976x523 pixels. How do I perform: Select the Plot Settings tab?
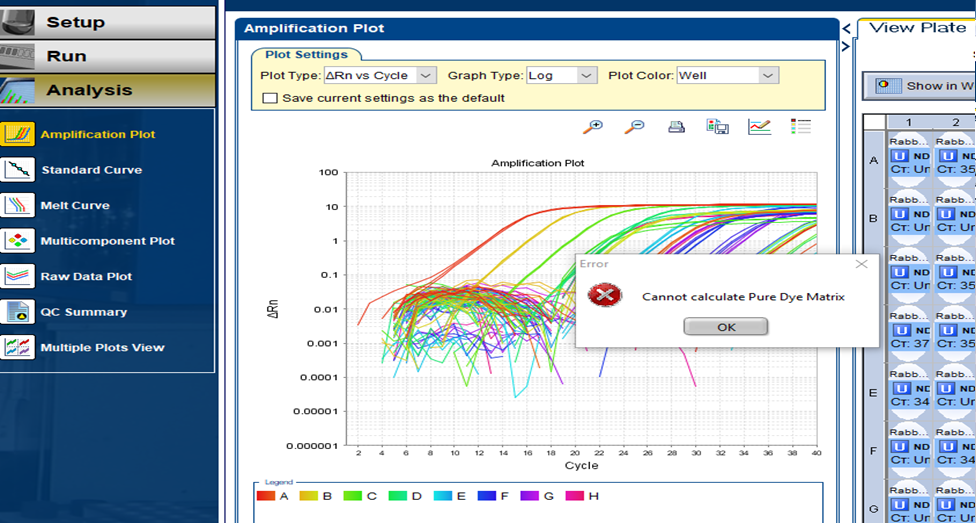click(x=304, y=54)
